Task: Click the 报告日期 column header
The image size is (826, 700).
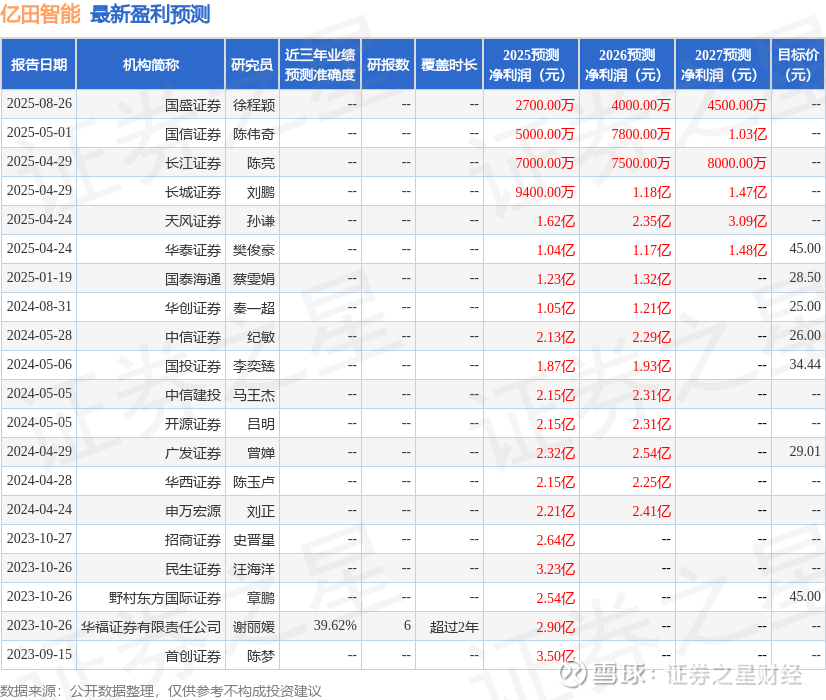Action: click(39, 64)
